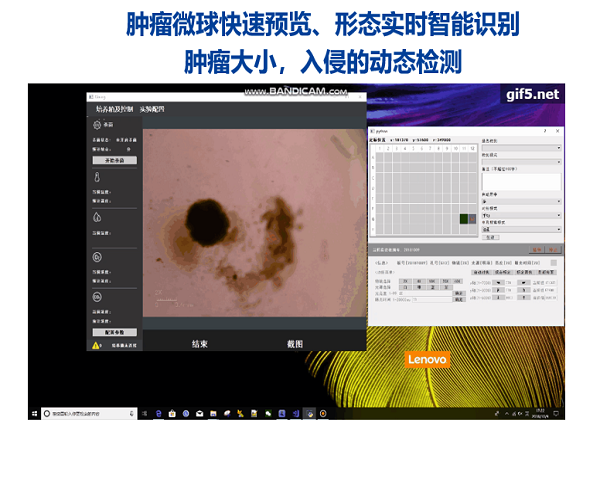
Task: Click the O2 oxygen icon
Action: (x=97, y=257)
